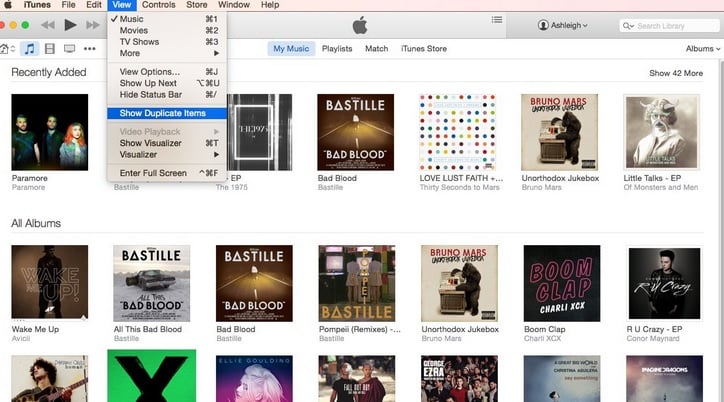This screenshot has width=724, height=402.
Task: Open Boom Clap album cover
Action: [x=562, y=283]
